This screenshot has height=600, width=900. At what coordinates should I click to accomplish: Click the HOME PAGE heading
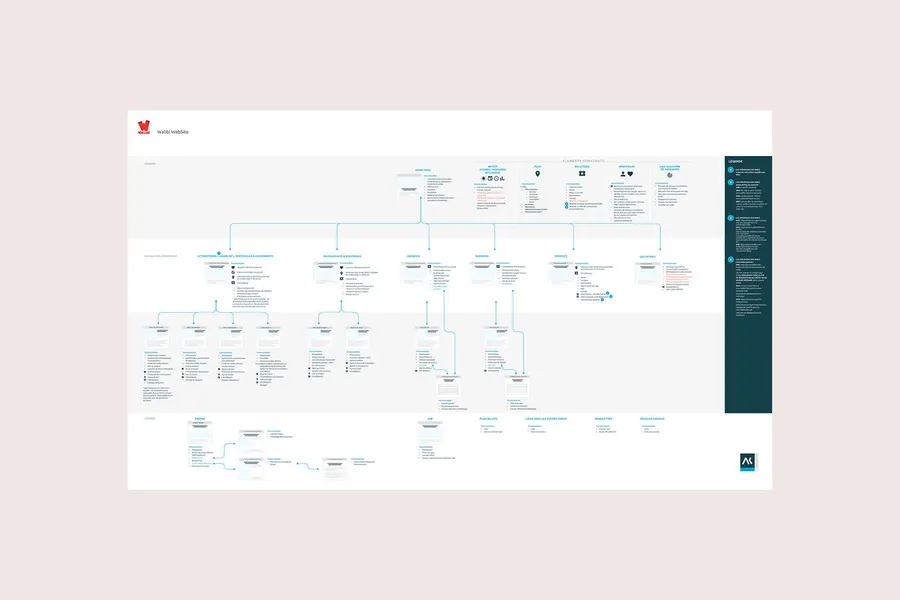pos(423,170)
